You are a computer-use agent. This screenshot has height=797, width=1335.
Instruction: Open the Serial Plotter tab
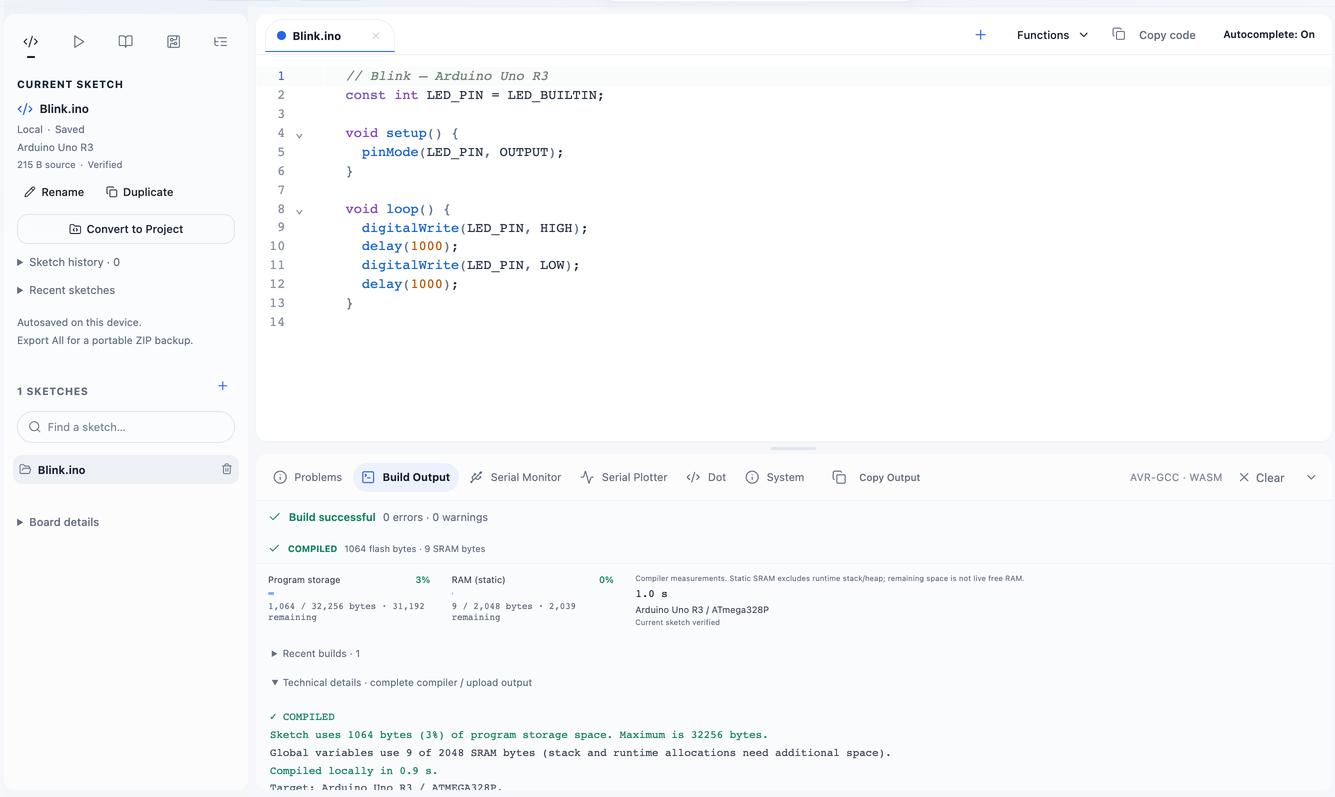[624, 478]
